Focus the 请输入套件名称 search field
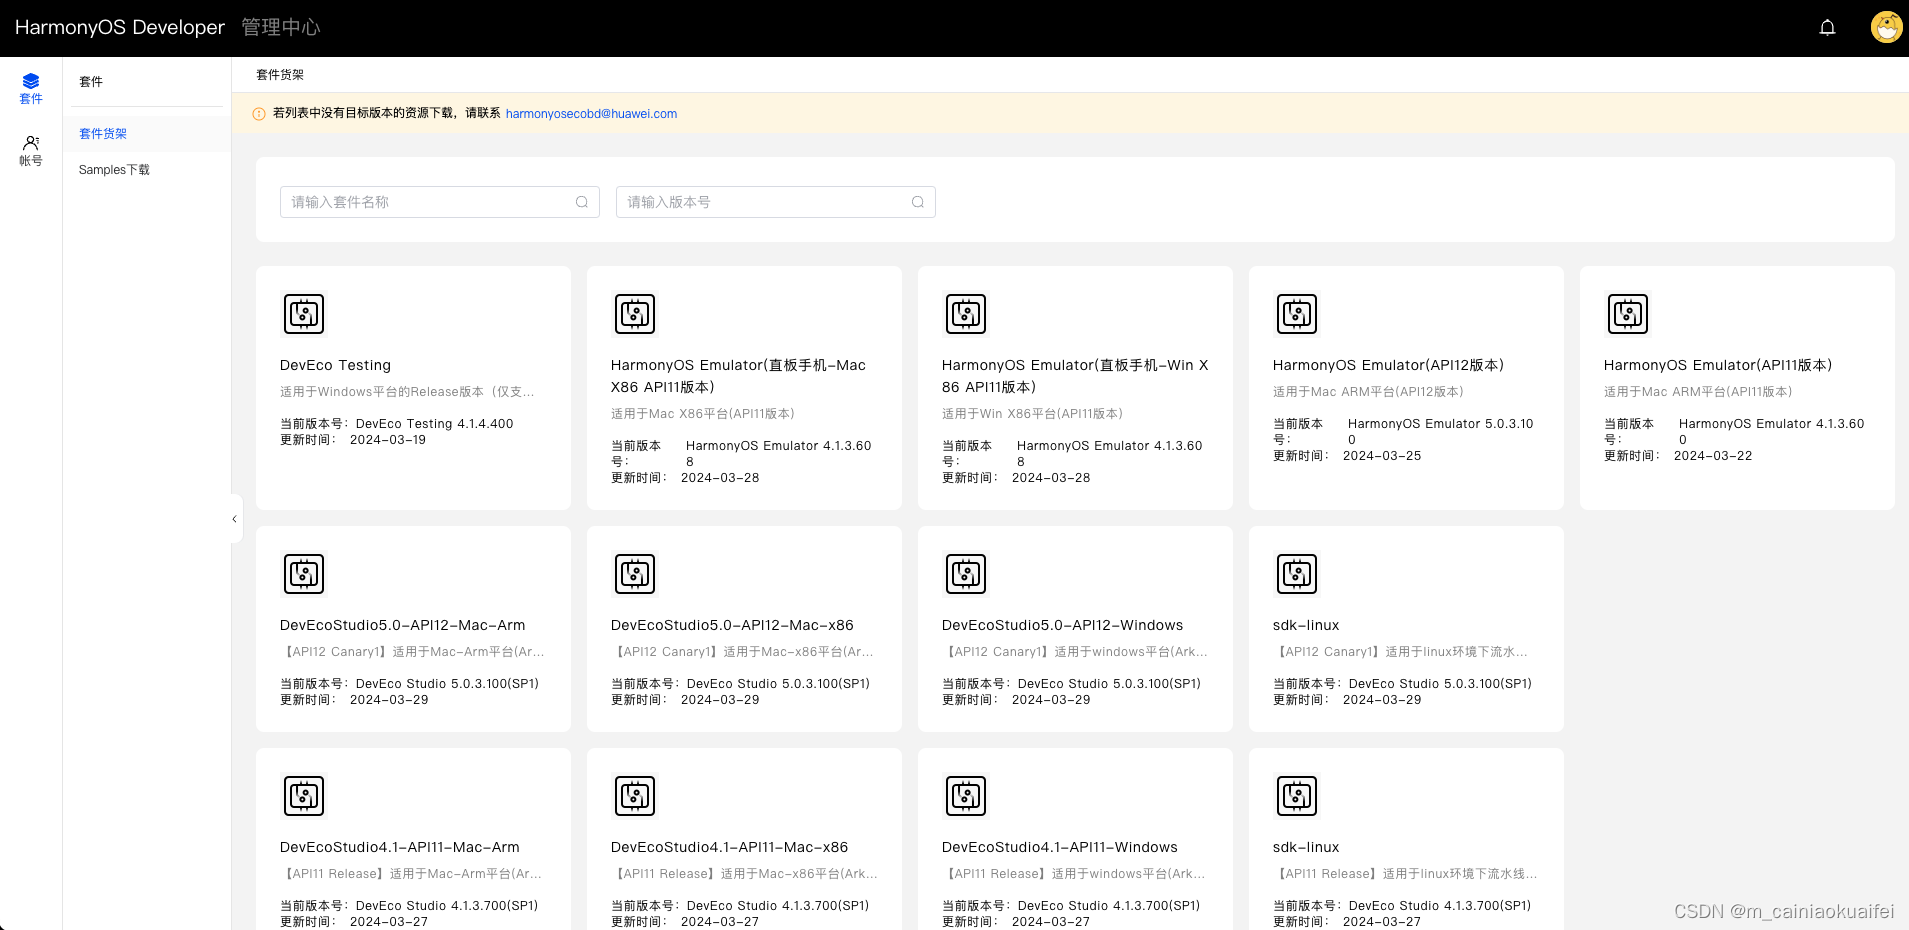 point(440,202)
